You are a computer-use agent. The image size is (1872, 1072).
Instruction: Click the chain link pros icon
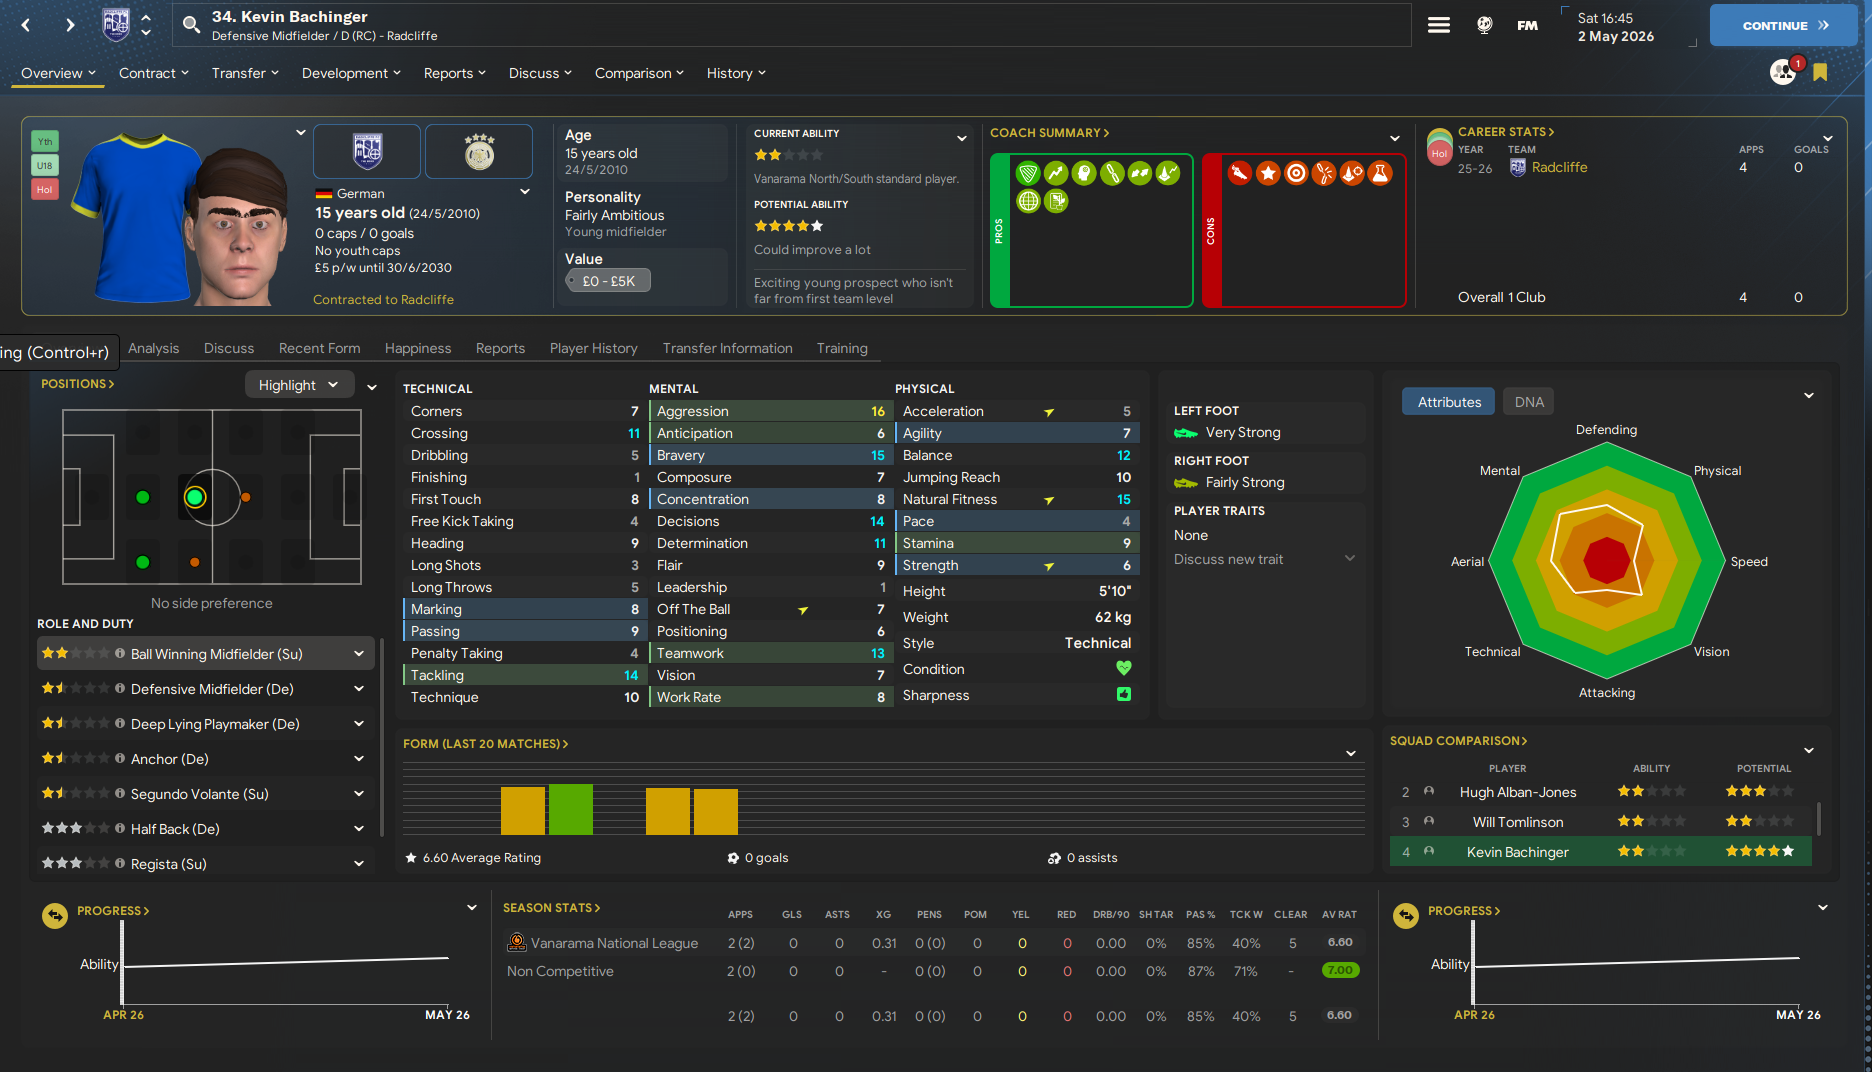point(1112,173)
